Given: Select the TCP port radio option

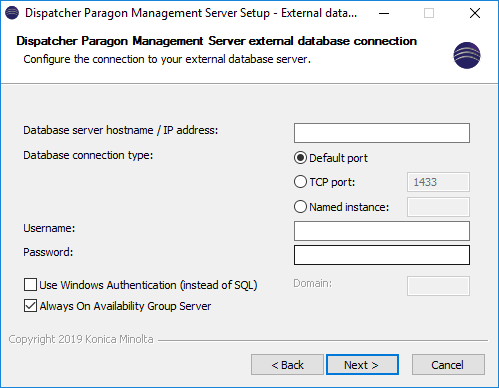Looking at the screenshot, I should click(300, 182).
